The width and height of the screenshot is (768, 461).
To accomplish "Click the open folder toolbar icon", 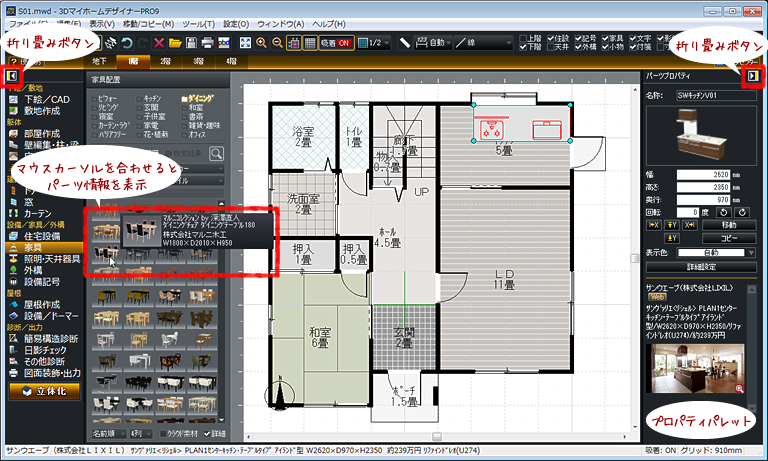I will click(x=176, y=43).
